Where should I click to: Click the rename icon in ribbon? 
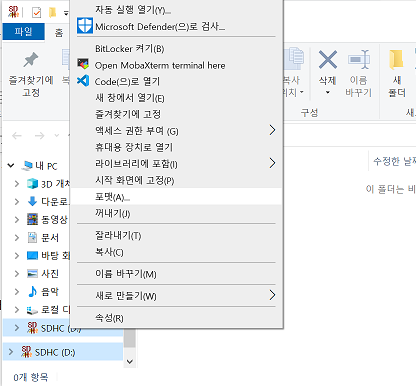click(x=359, y=60)
